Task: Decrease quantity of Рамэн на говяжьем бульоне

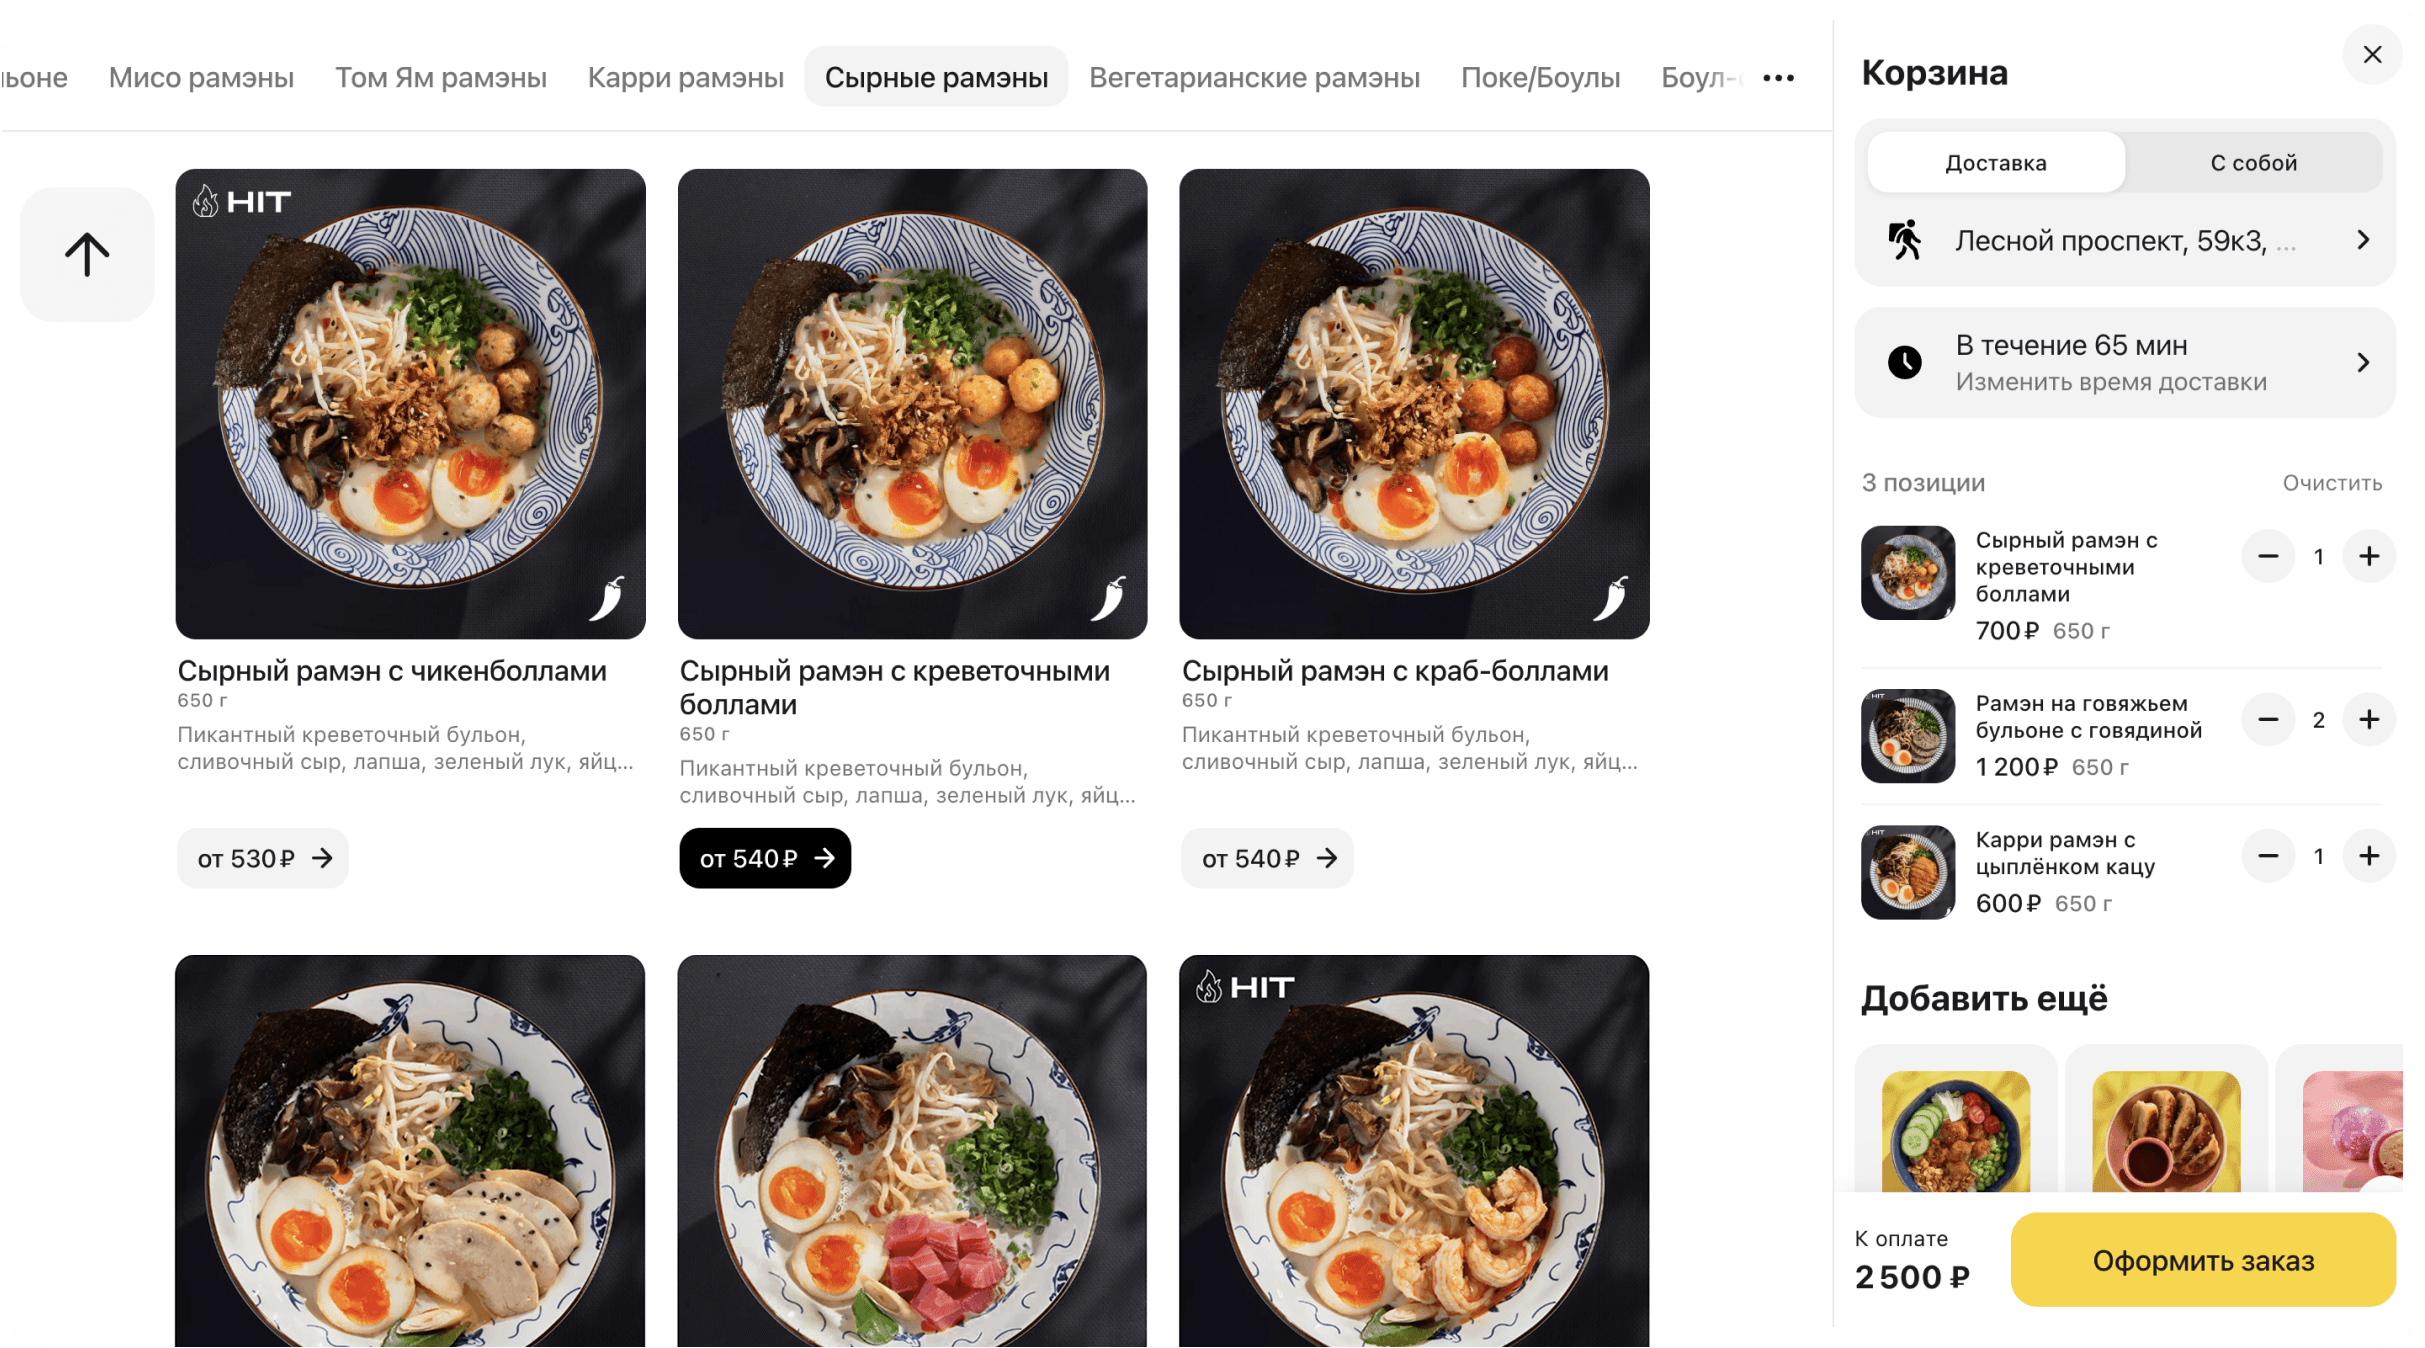Action: tap(2268, 720)
